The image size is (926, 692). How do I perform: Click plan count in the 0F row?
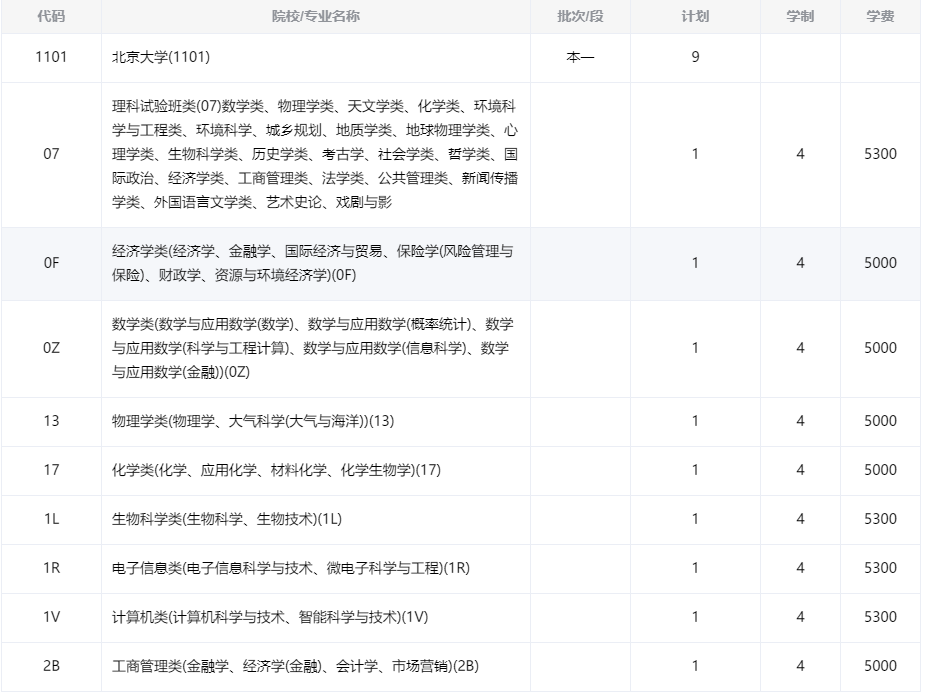(x=695, y=263)
